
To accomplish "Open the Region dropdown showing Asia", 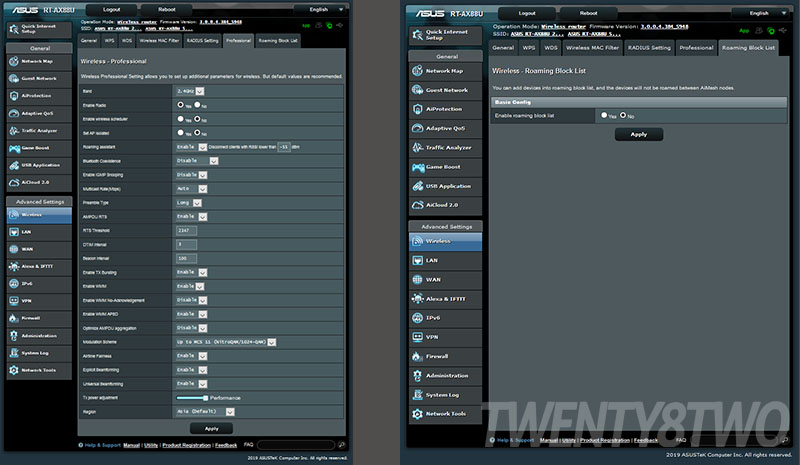I will 205,411.
